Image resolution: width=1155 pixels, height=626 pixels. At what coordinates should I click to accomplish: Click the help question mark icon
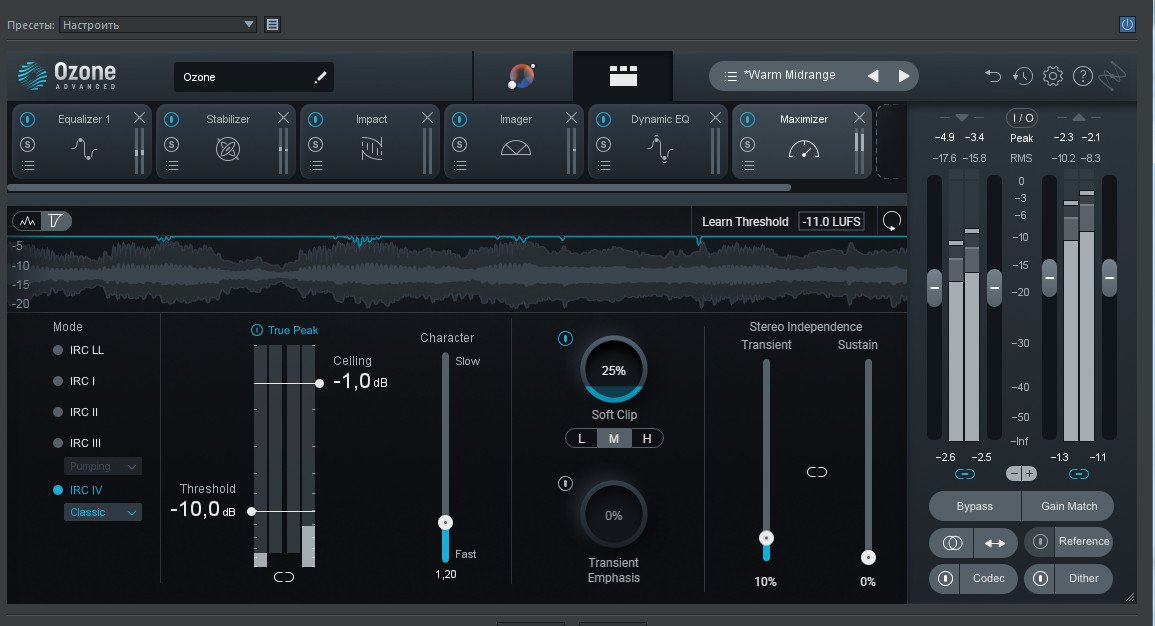(x=1082, y=76)
